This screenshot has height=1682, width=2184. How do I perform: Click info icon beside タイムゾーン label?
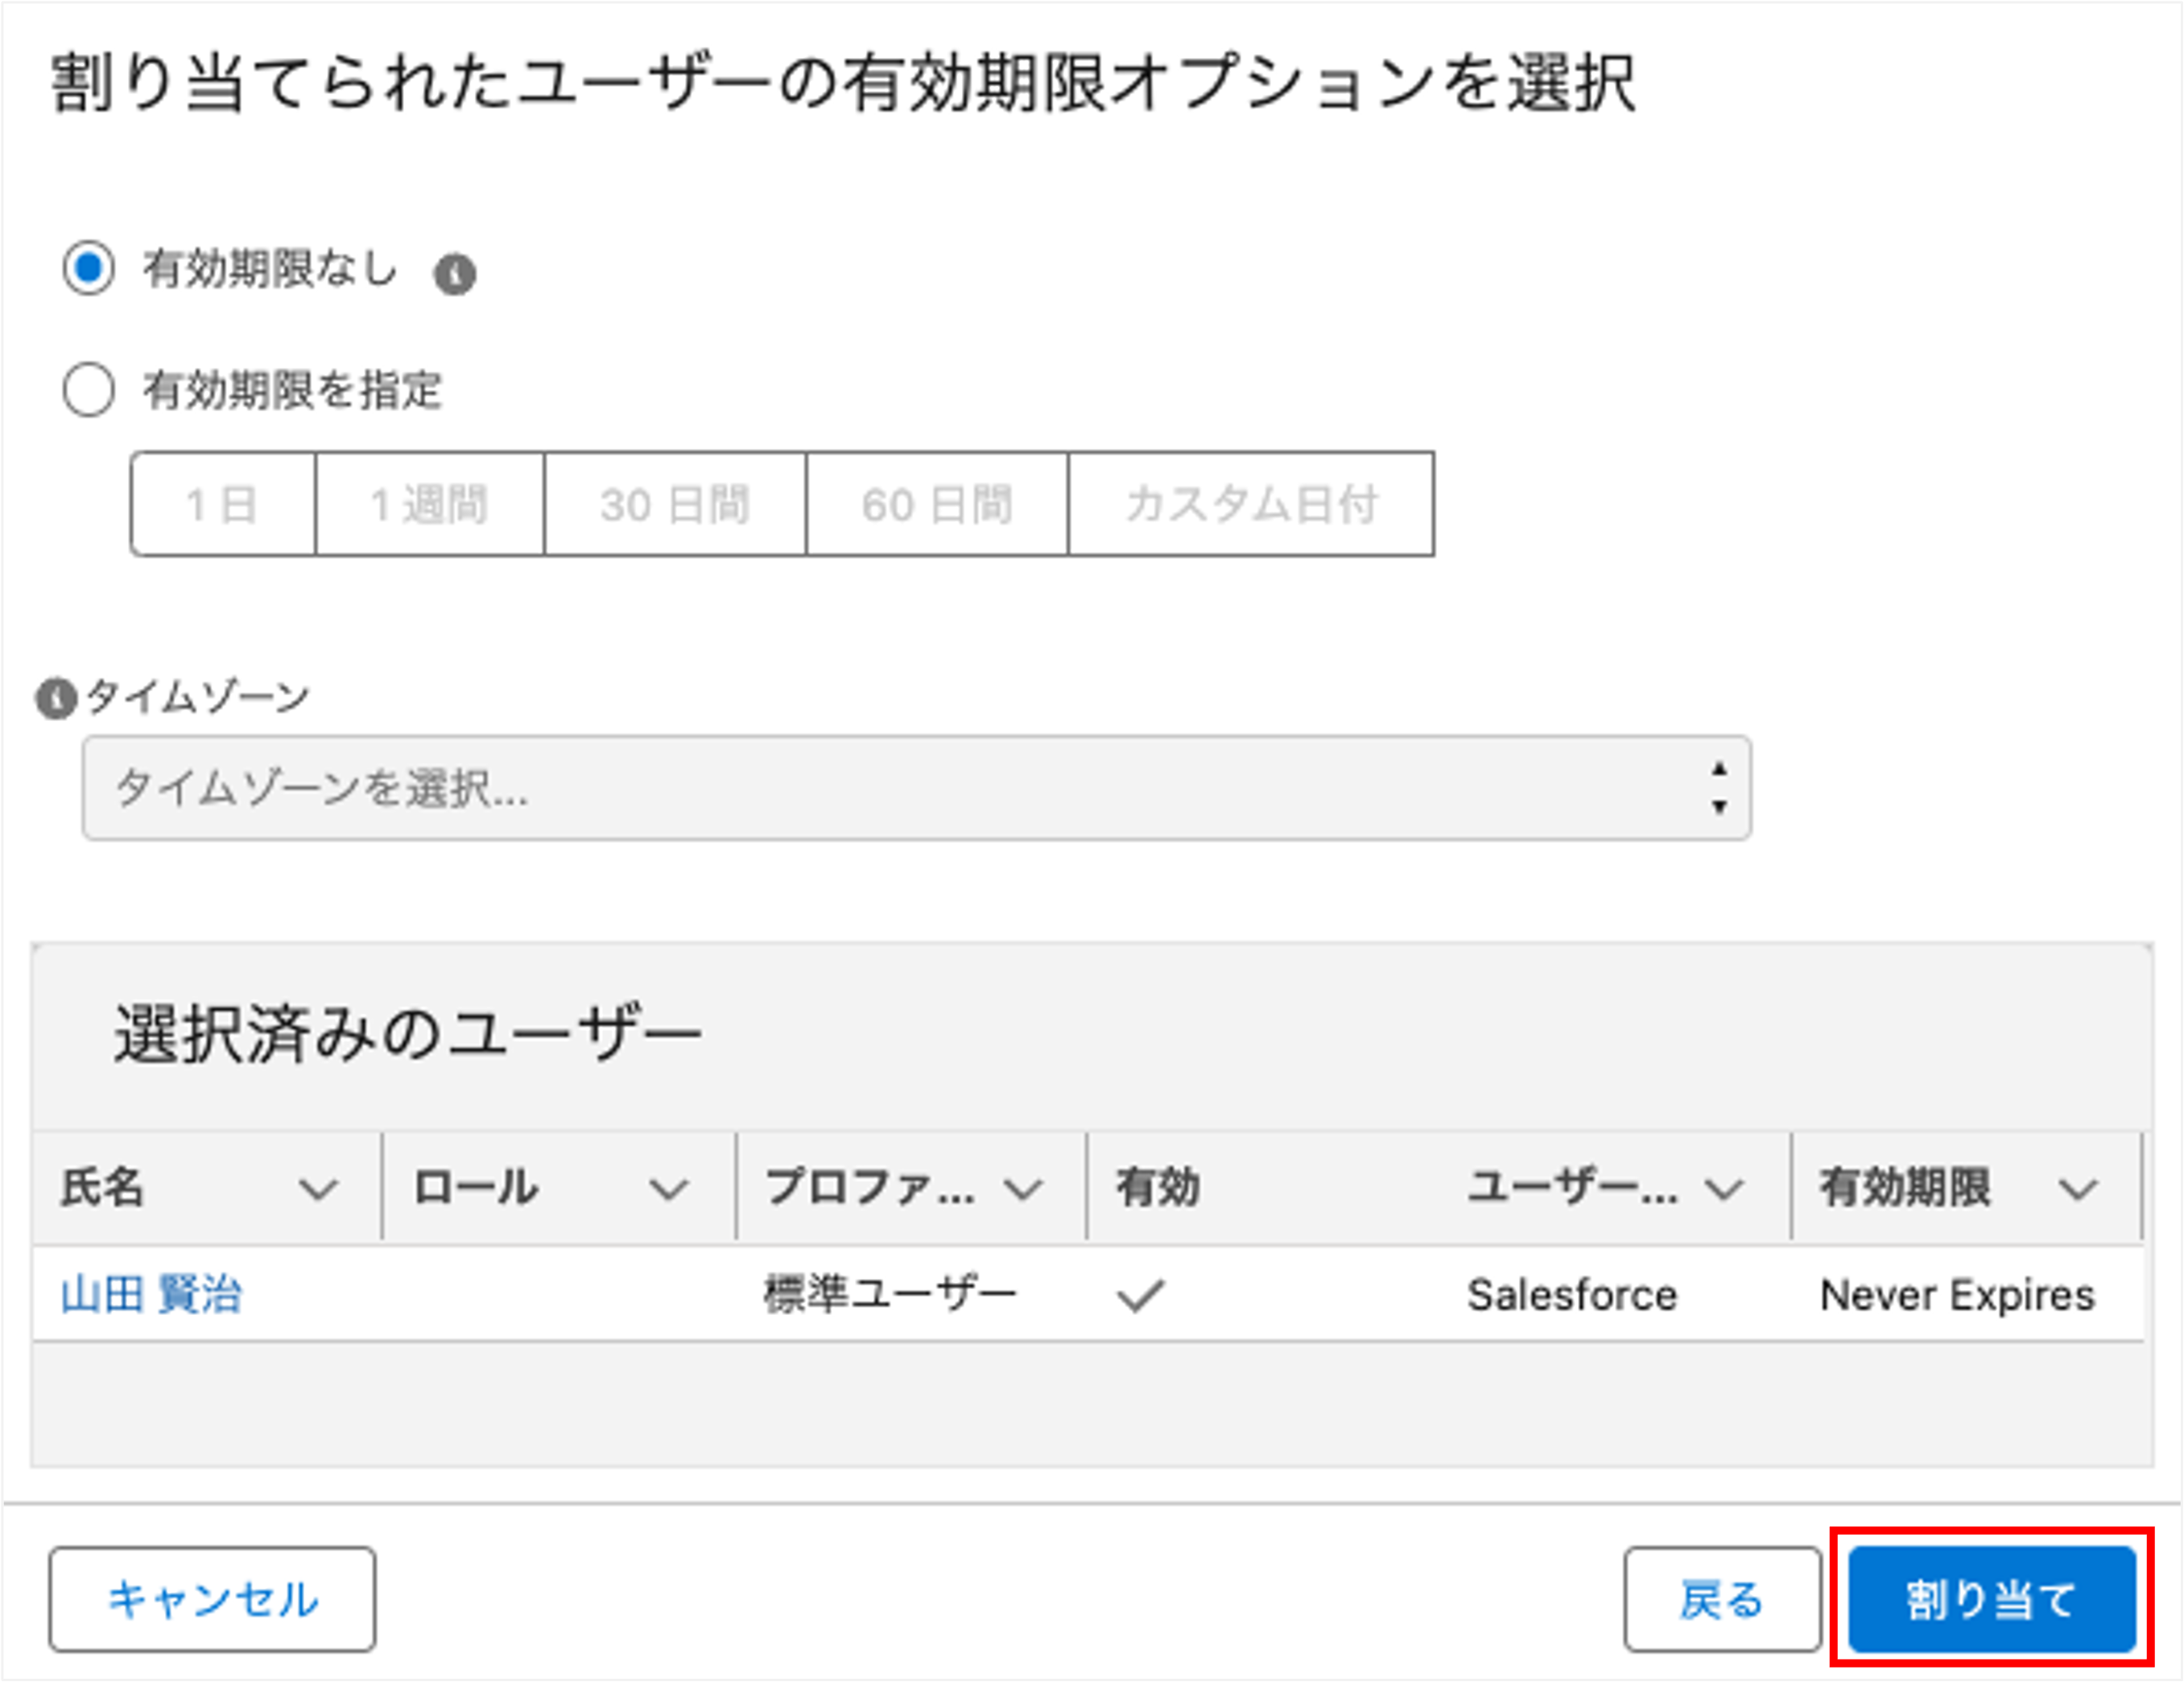[56, 698]
